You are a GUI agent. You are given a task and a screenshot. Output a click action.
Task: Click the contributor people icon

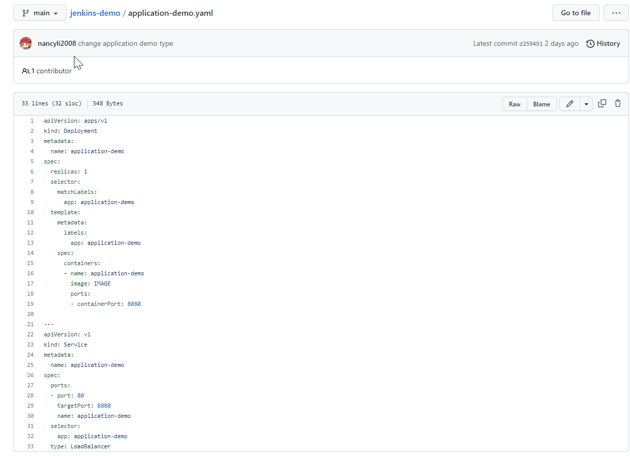coord(26,71)
